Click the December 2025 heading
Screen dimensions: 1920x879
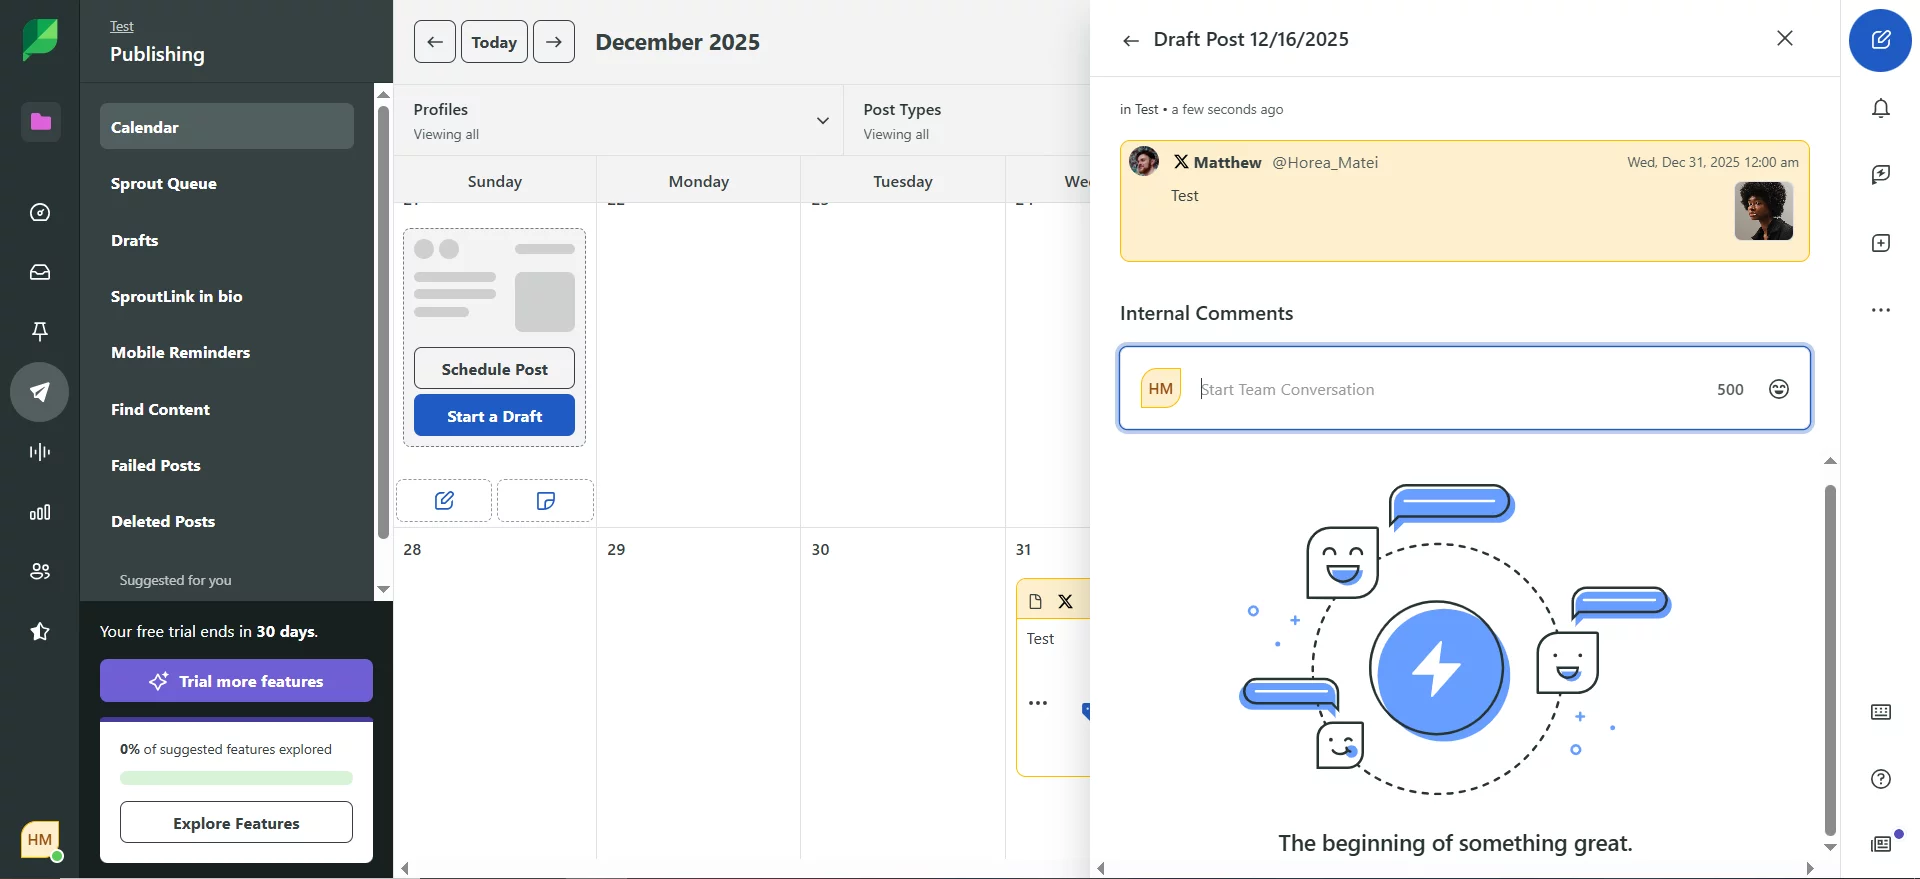[x=678, y=42]
